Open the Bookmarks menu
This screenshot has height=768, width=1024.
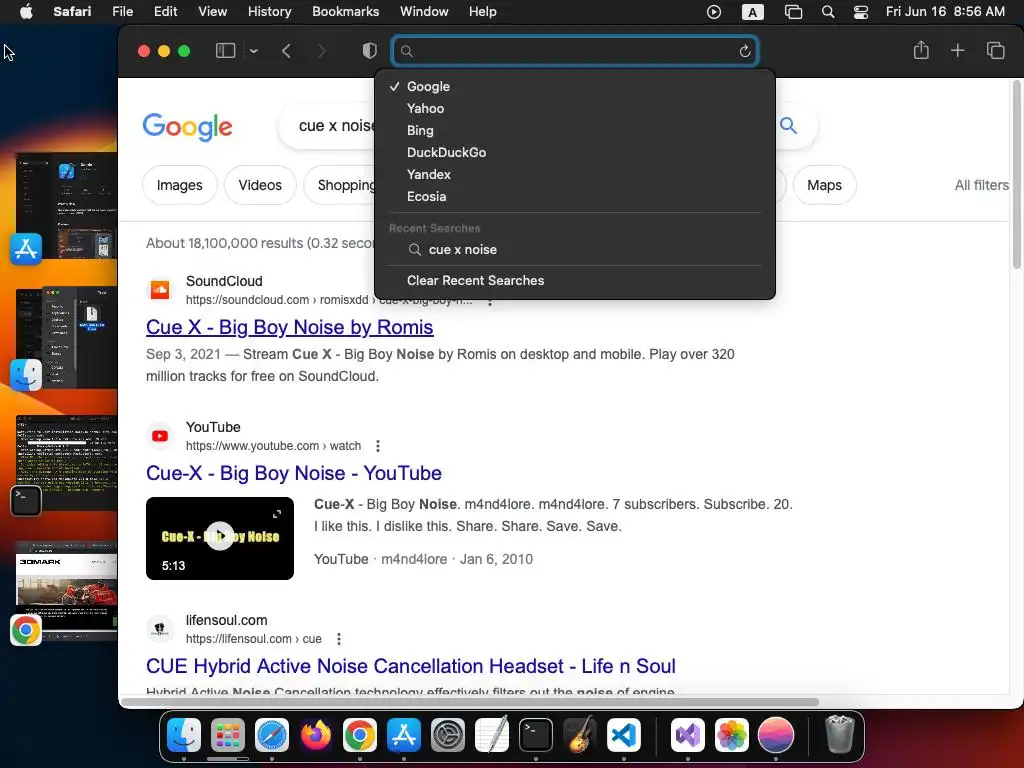point(345,12)
